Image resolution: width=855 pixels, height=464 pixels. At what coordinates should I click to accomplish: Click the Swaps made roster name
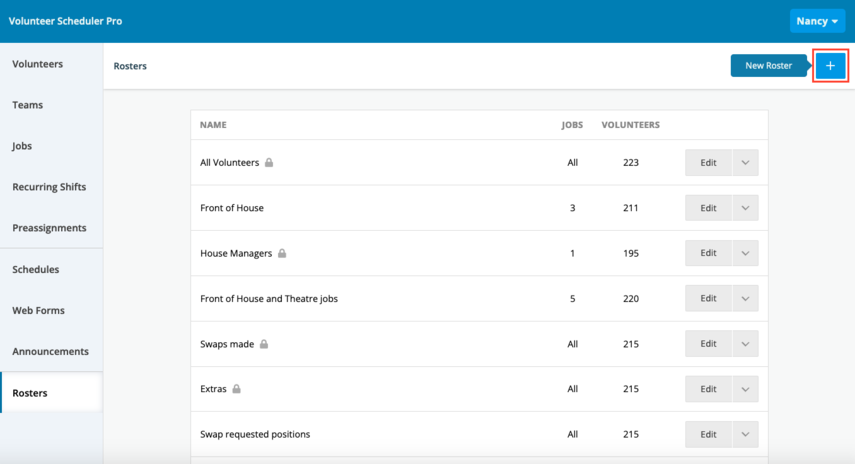[x=227, y=344]
